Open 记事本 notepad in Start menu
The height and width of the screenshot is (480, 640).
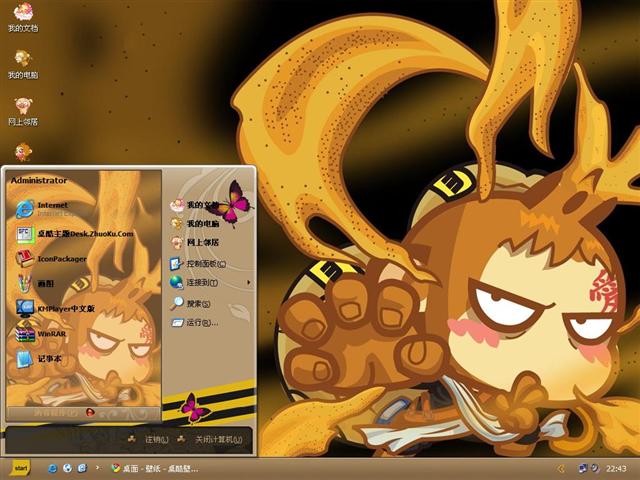(x=38, y=358)
